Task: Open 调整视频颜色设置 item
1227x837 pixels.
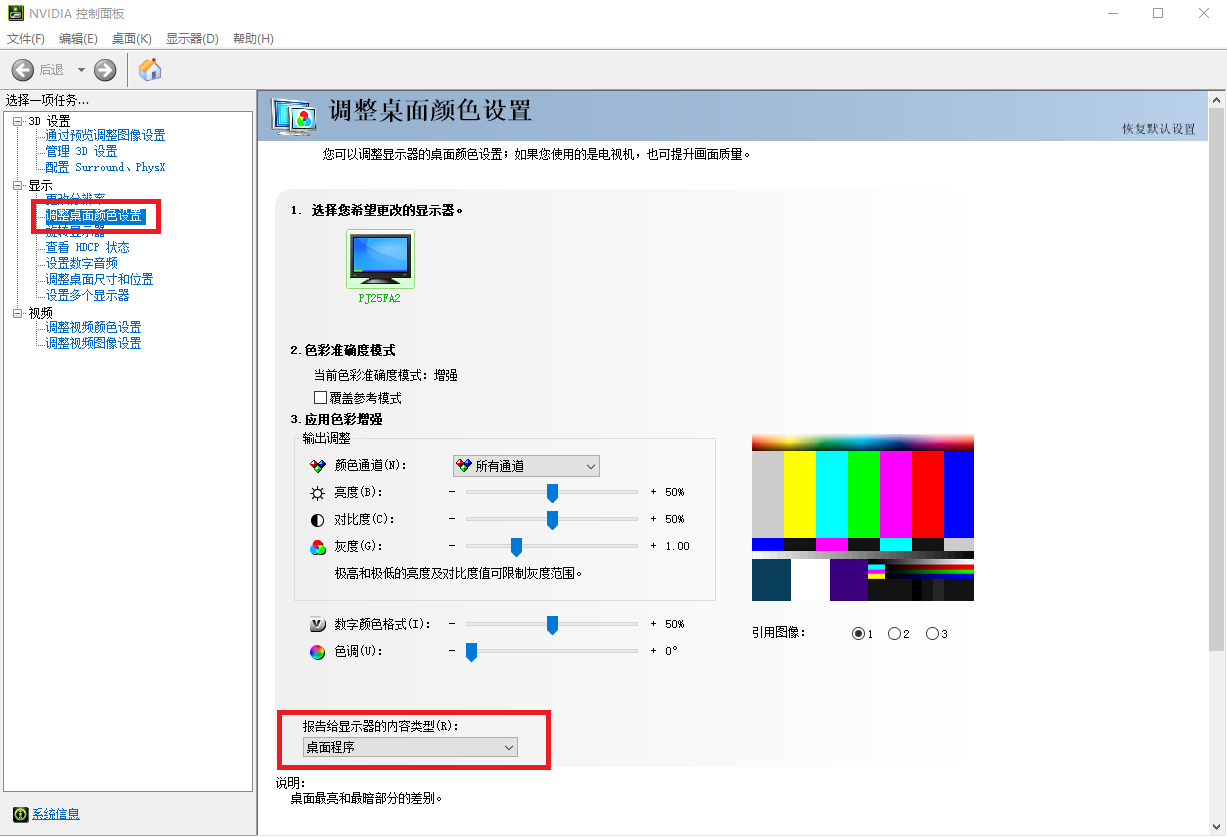Action: click(x=93, y=327)
